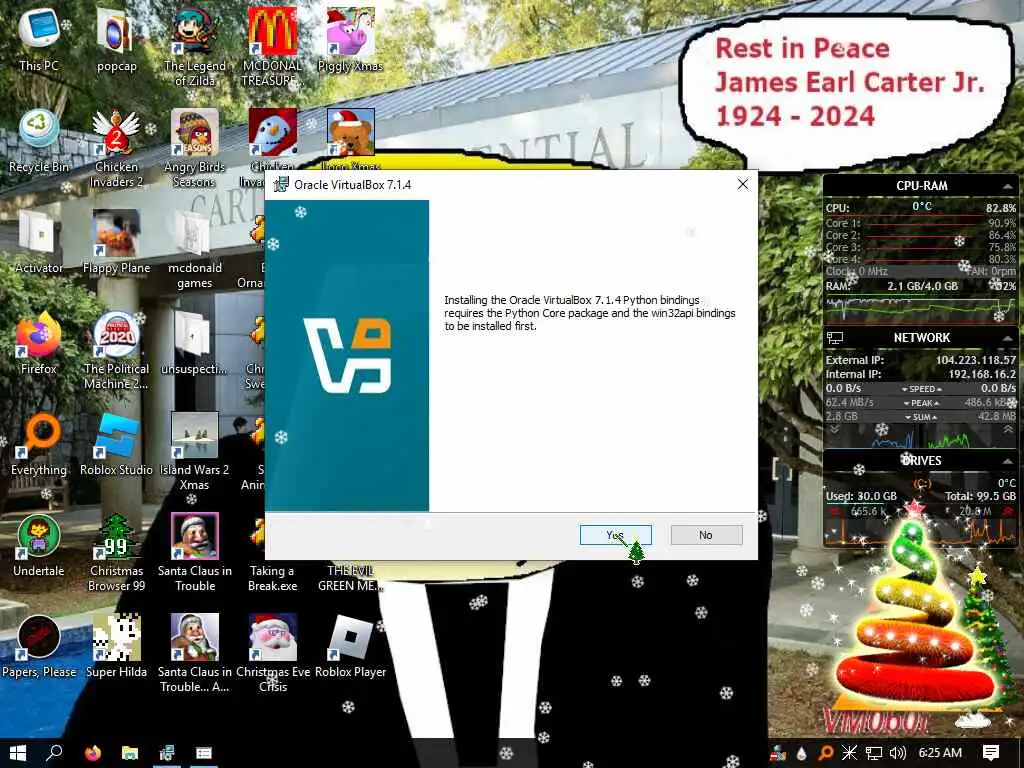Open the network tray icon

[874, 753]
